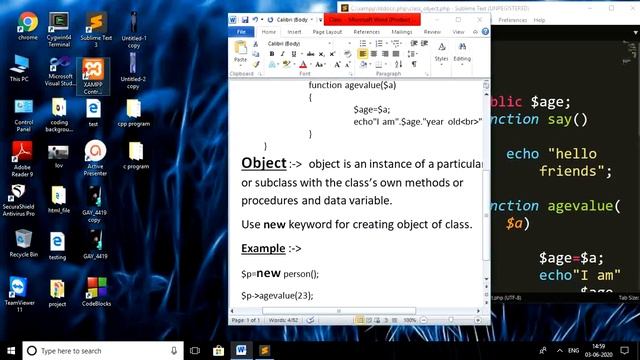Image resolution: width=640 pixels, height=360 pixels.
Task: Open Active Presenter desktop icon
Action: pos(95,158)
